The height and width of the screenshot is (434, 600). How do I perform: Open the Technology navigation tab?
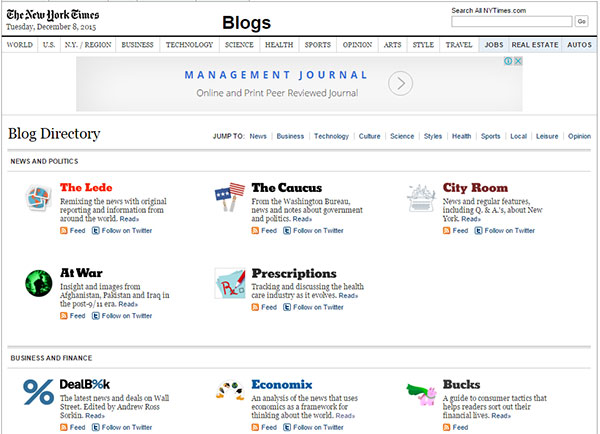189,45
